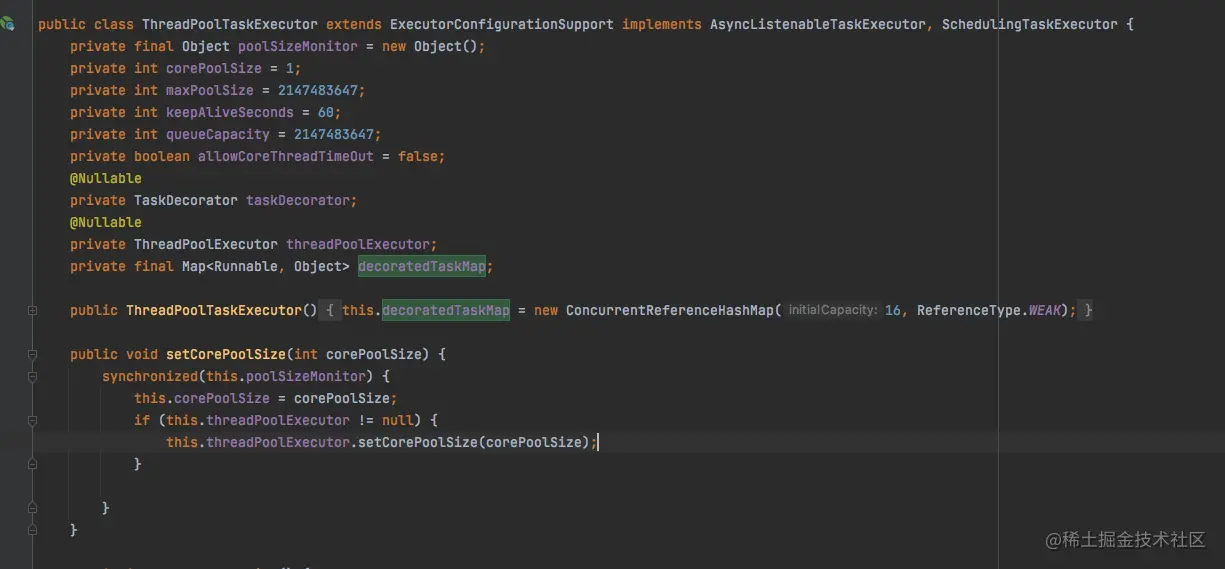Click fold end marker of setCorePoolSize method
Image resolution: width=1225 pixels, height=569 pixels.
(32, 531)
